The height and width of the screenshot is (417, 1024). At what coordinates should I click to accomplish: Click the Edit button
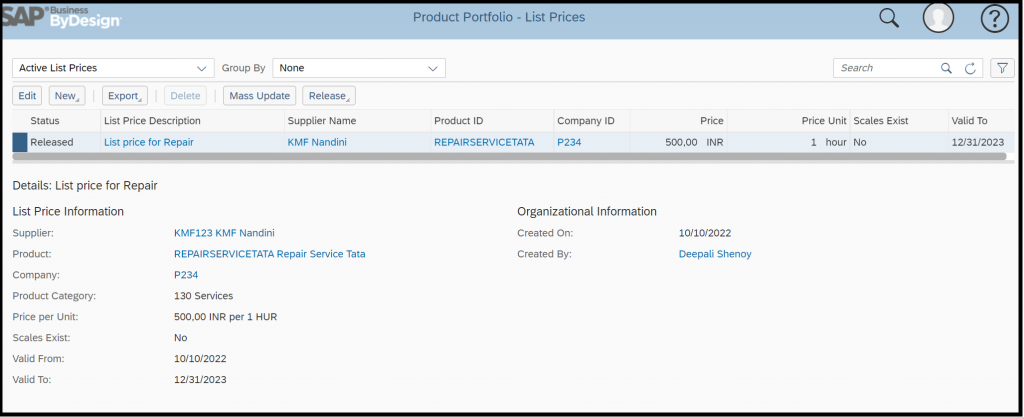tap(27, 96)
